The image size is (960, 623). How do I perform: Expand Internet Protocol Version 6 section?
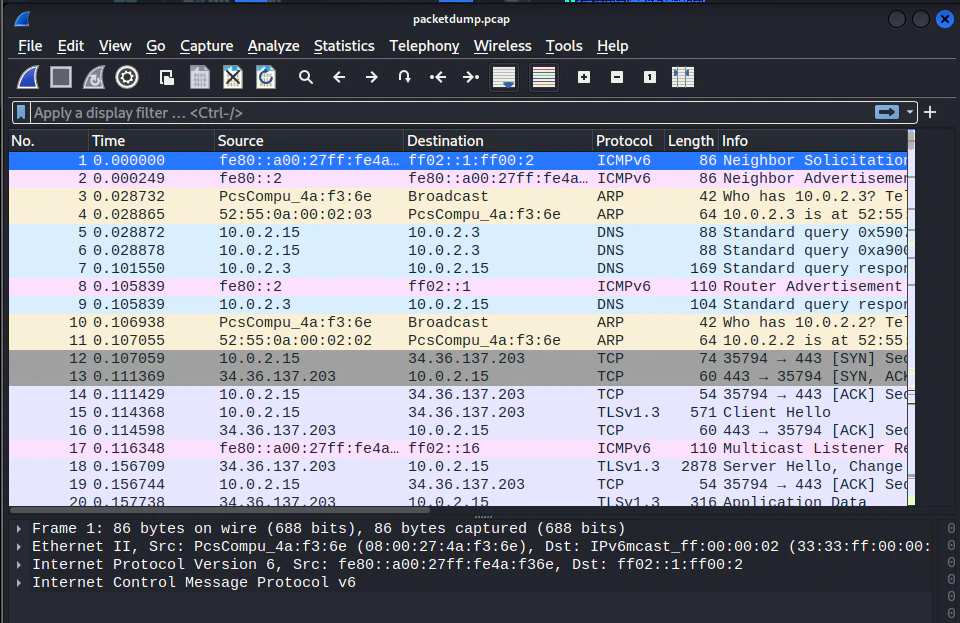tap(19, 565)
